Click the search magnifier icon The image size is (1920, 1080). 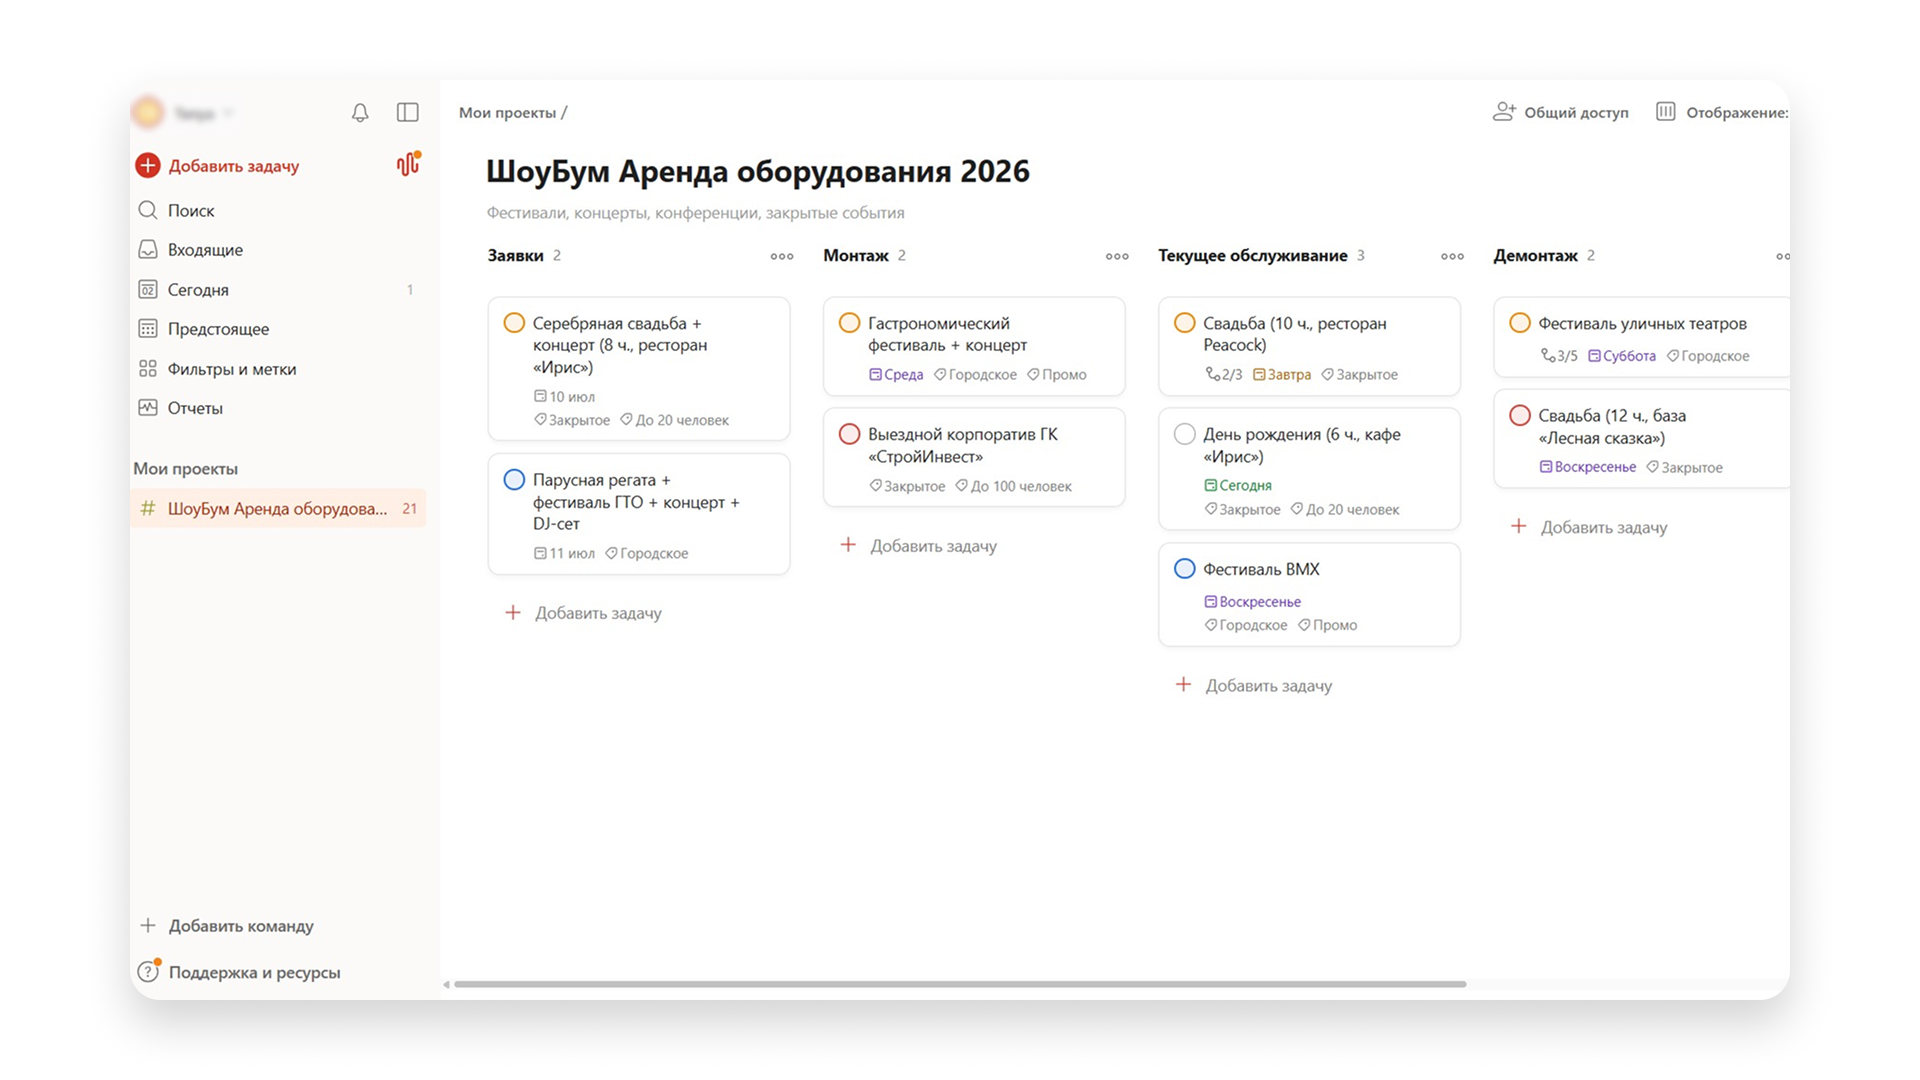148,210
